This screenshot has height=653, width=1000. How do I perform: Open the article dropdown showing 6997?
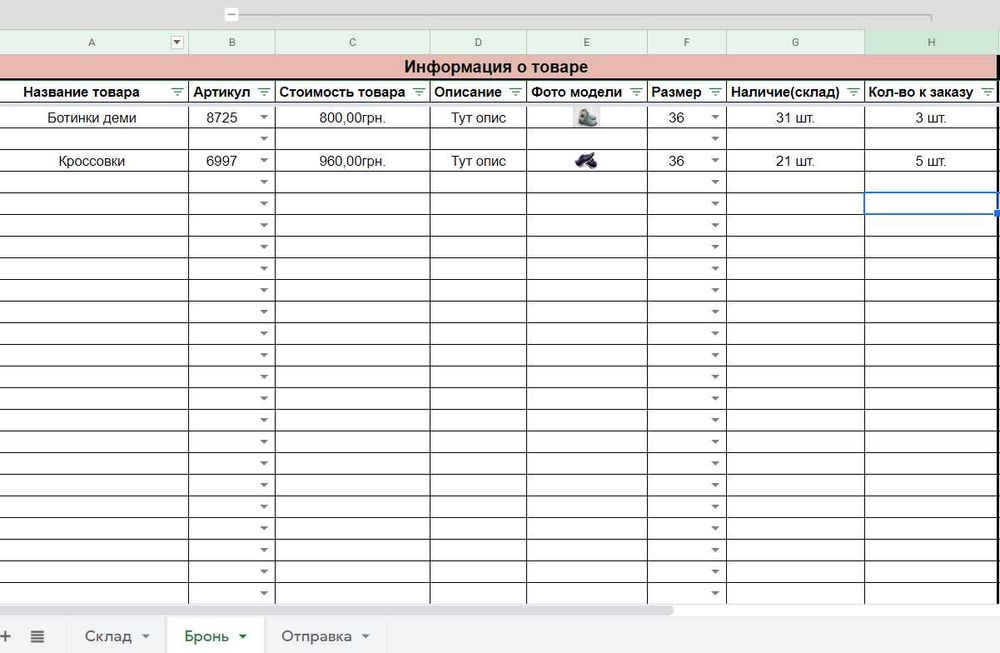(264, 161)
